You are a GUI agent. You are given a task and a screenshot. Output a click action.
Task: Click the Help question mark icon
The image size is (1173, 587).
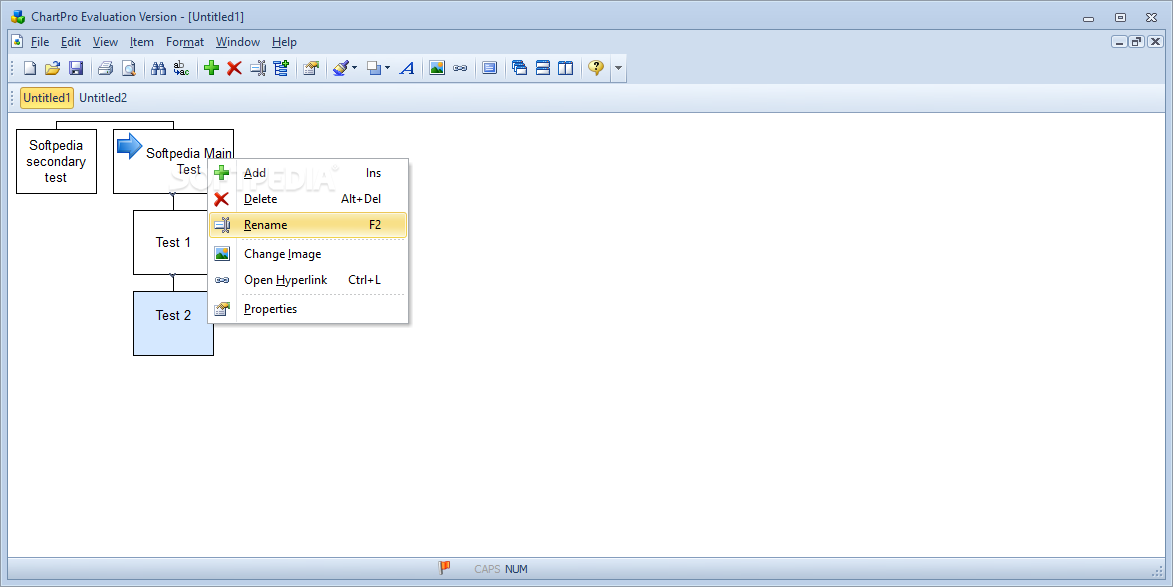coord(595,68)
